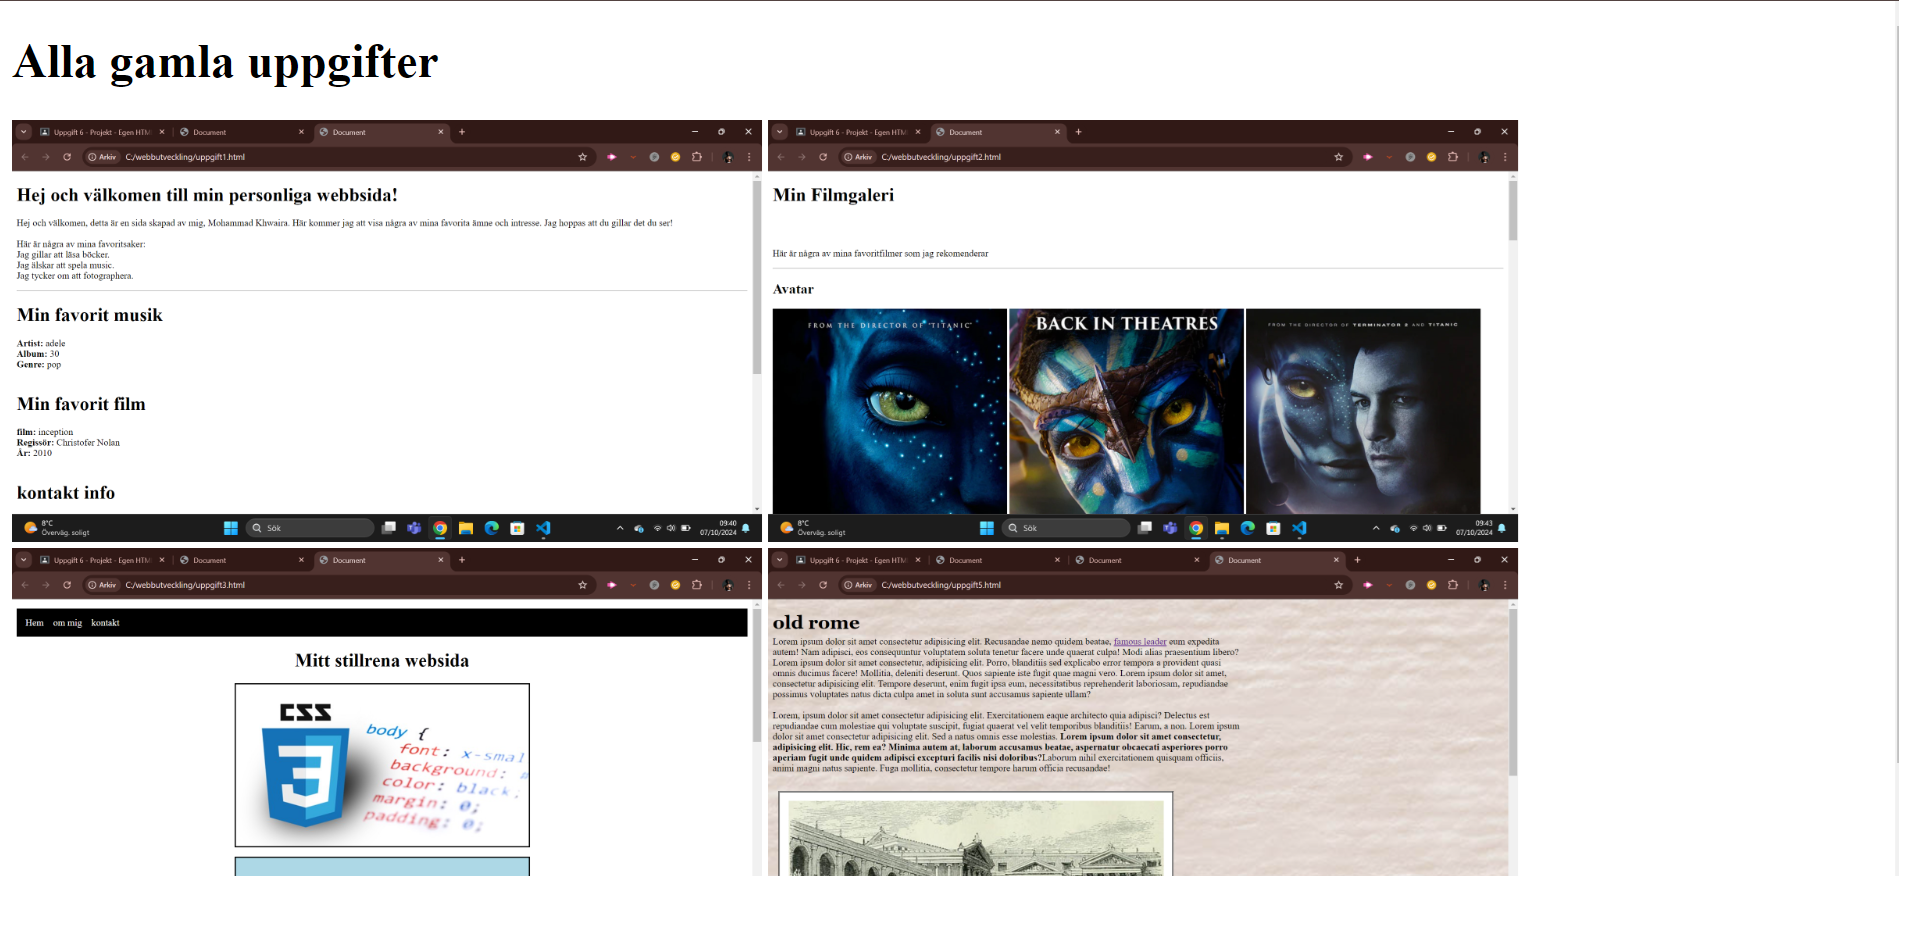Click the Arkiv site info chip in uppgift1.html window
Viewport: 1914px width, 950px height.
click(x=102, y=157)
